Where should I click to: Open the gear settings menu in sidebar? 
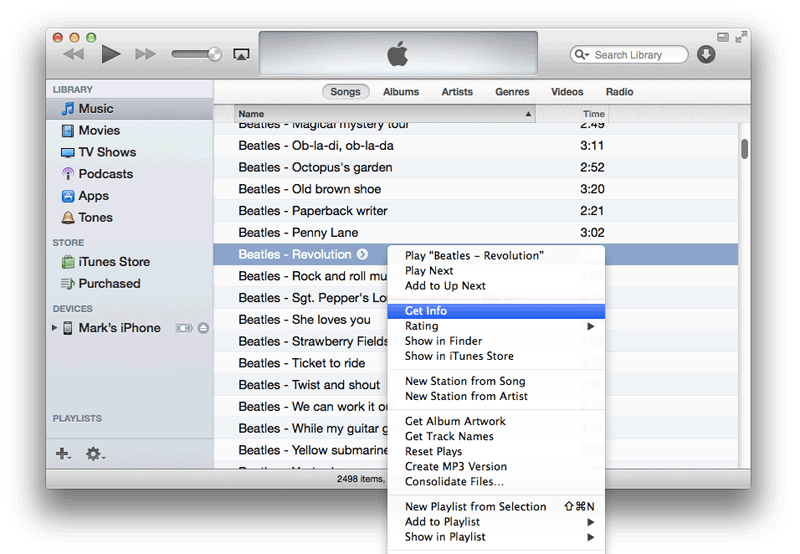tap(94, 454)
